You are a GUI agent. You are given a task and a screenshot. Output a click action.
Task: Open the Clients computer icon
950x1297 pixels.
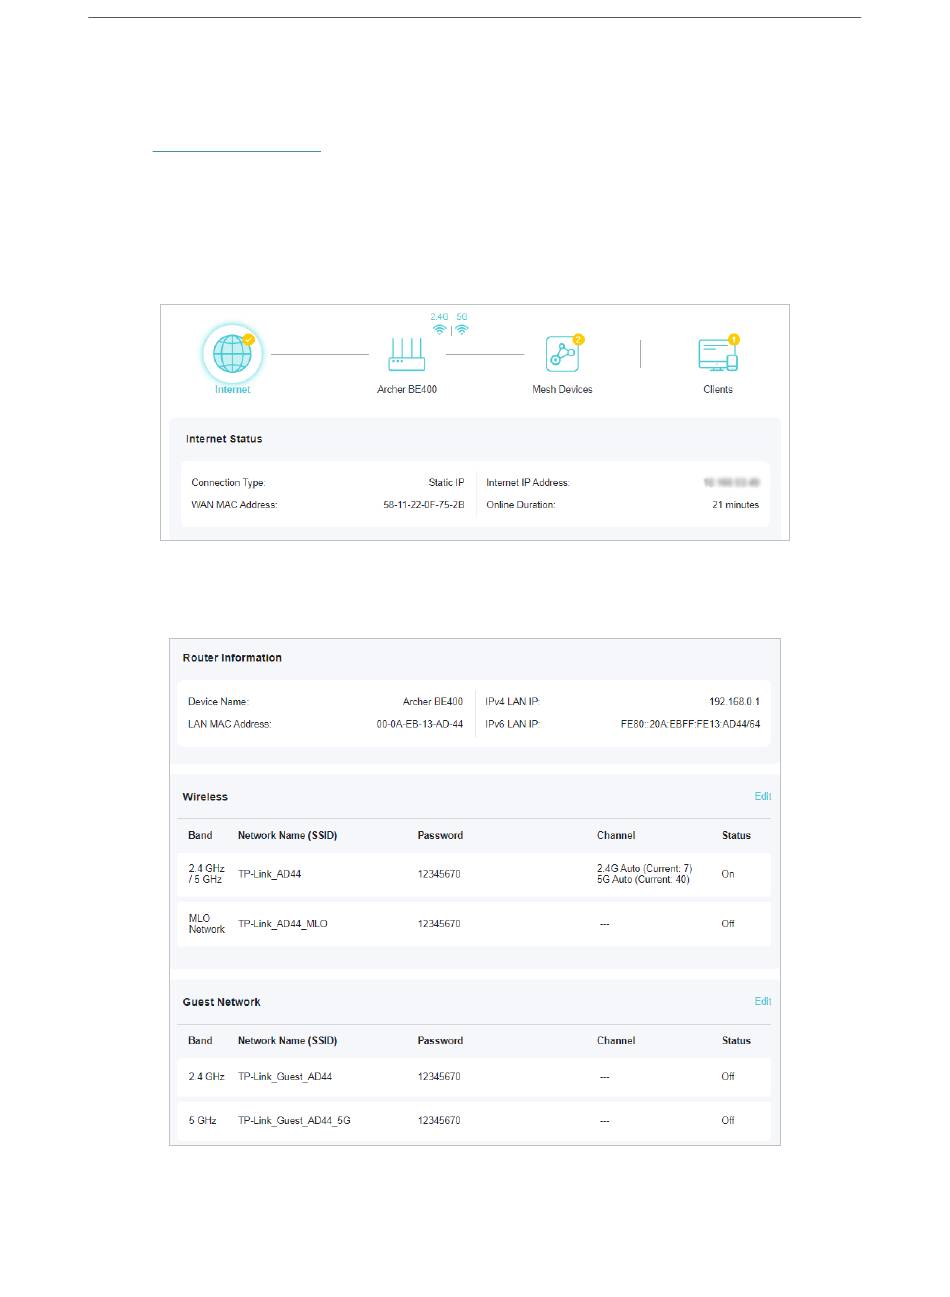pyautogui.click(x=717, y=355)
